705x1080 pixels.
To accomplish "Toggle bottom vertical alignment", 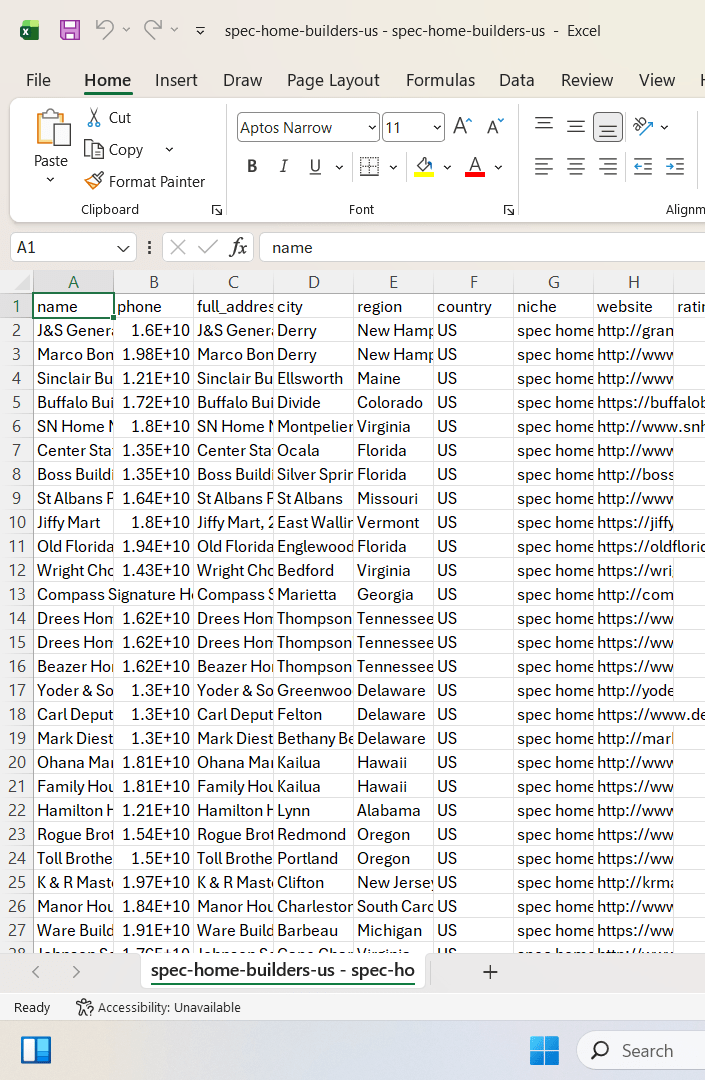I will pyautogui.click(x=608, y=127).
